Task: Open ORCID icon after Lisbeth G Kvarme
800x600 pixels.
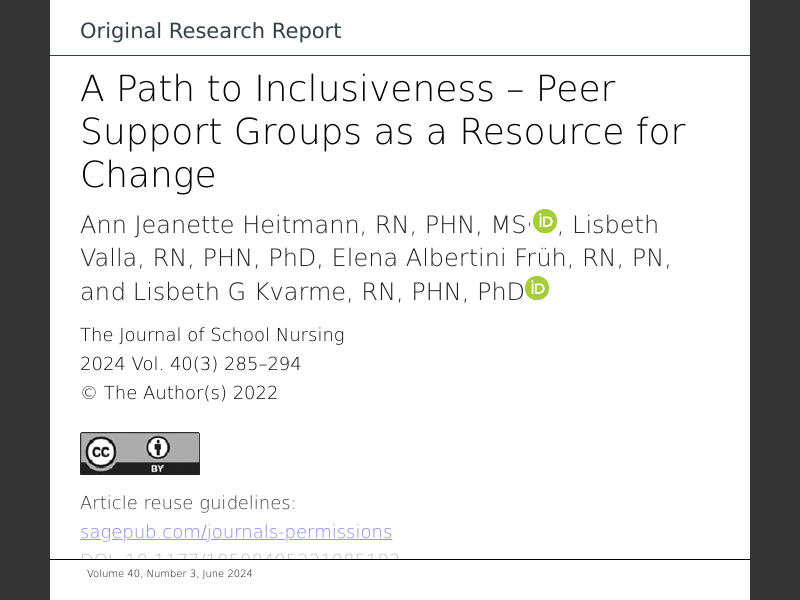Action: (x=538, y=289)
